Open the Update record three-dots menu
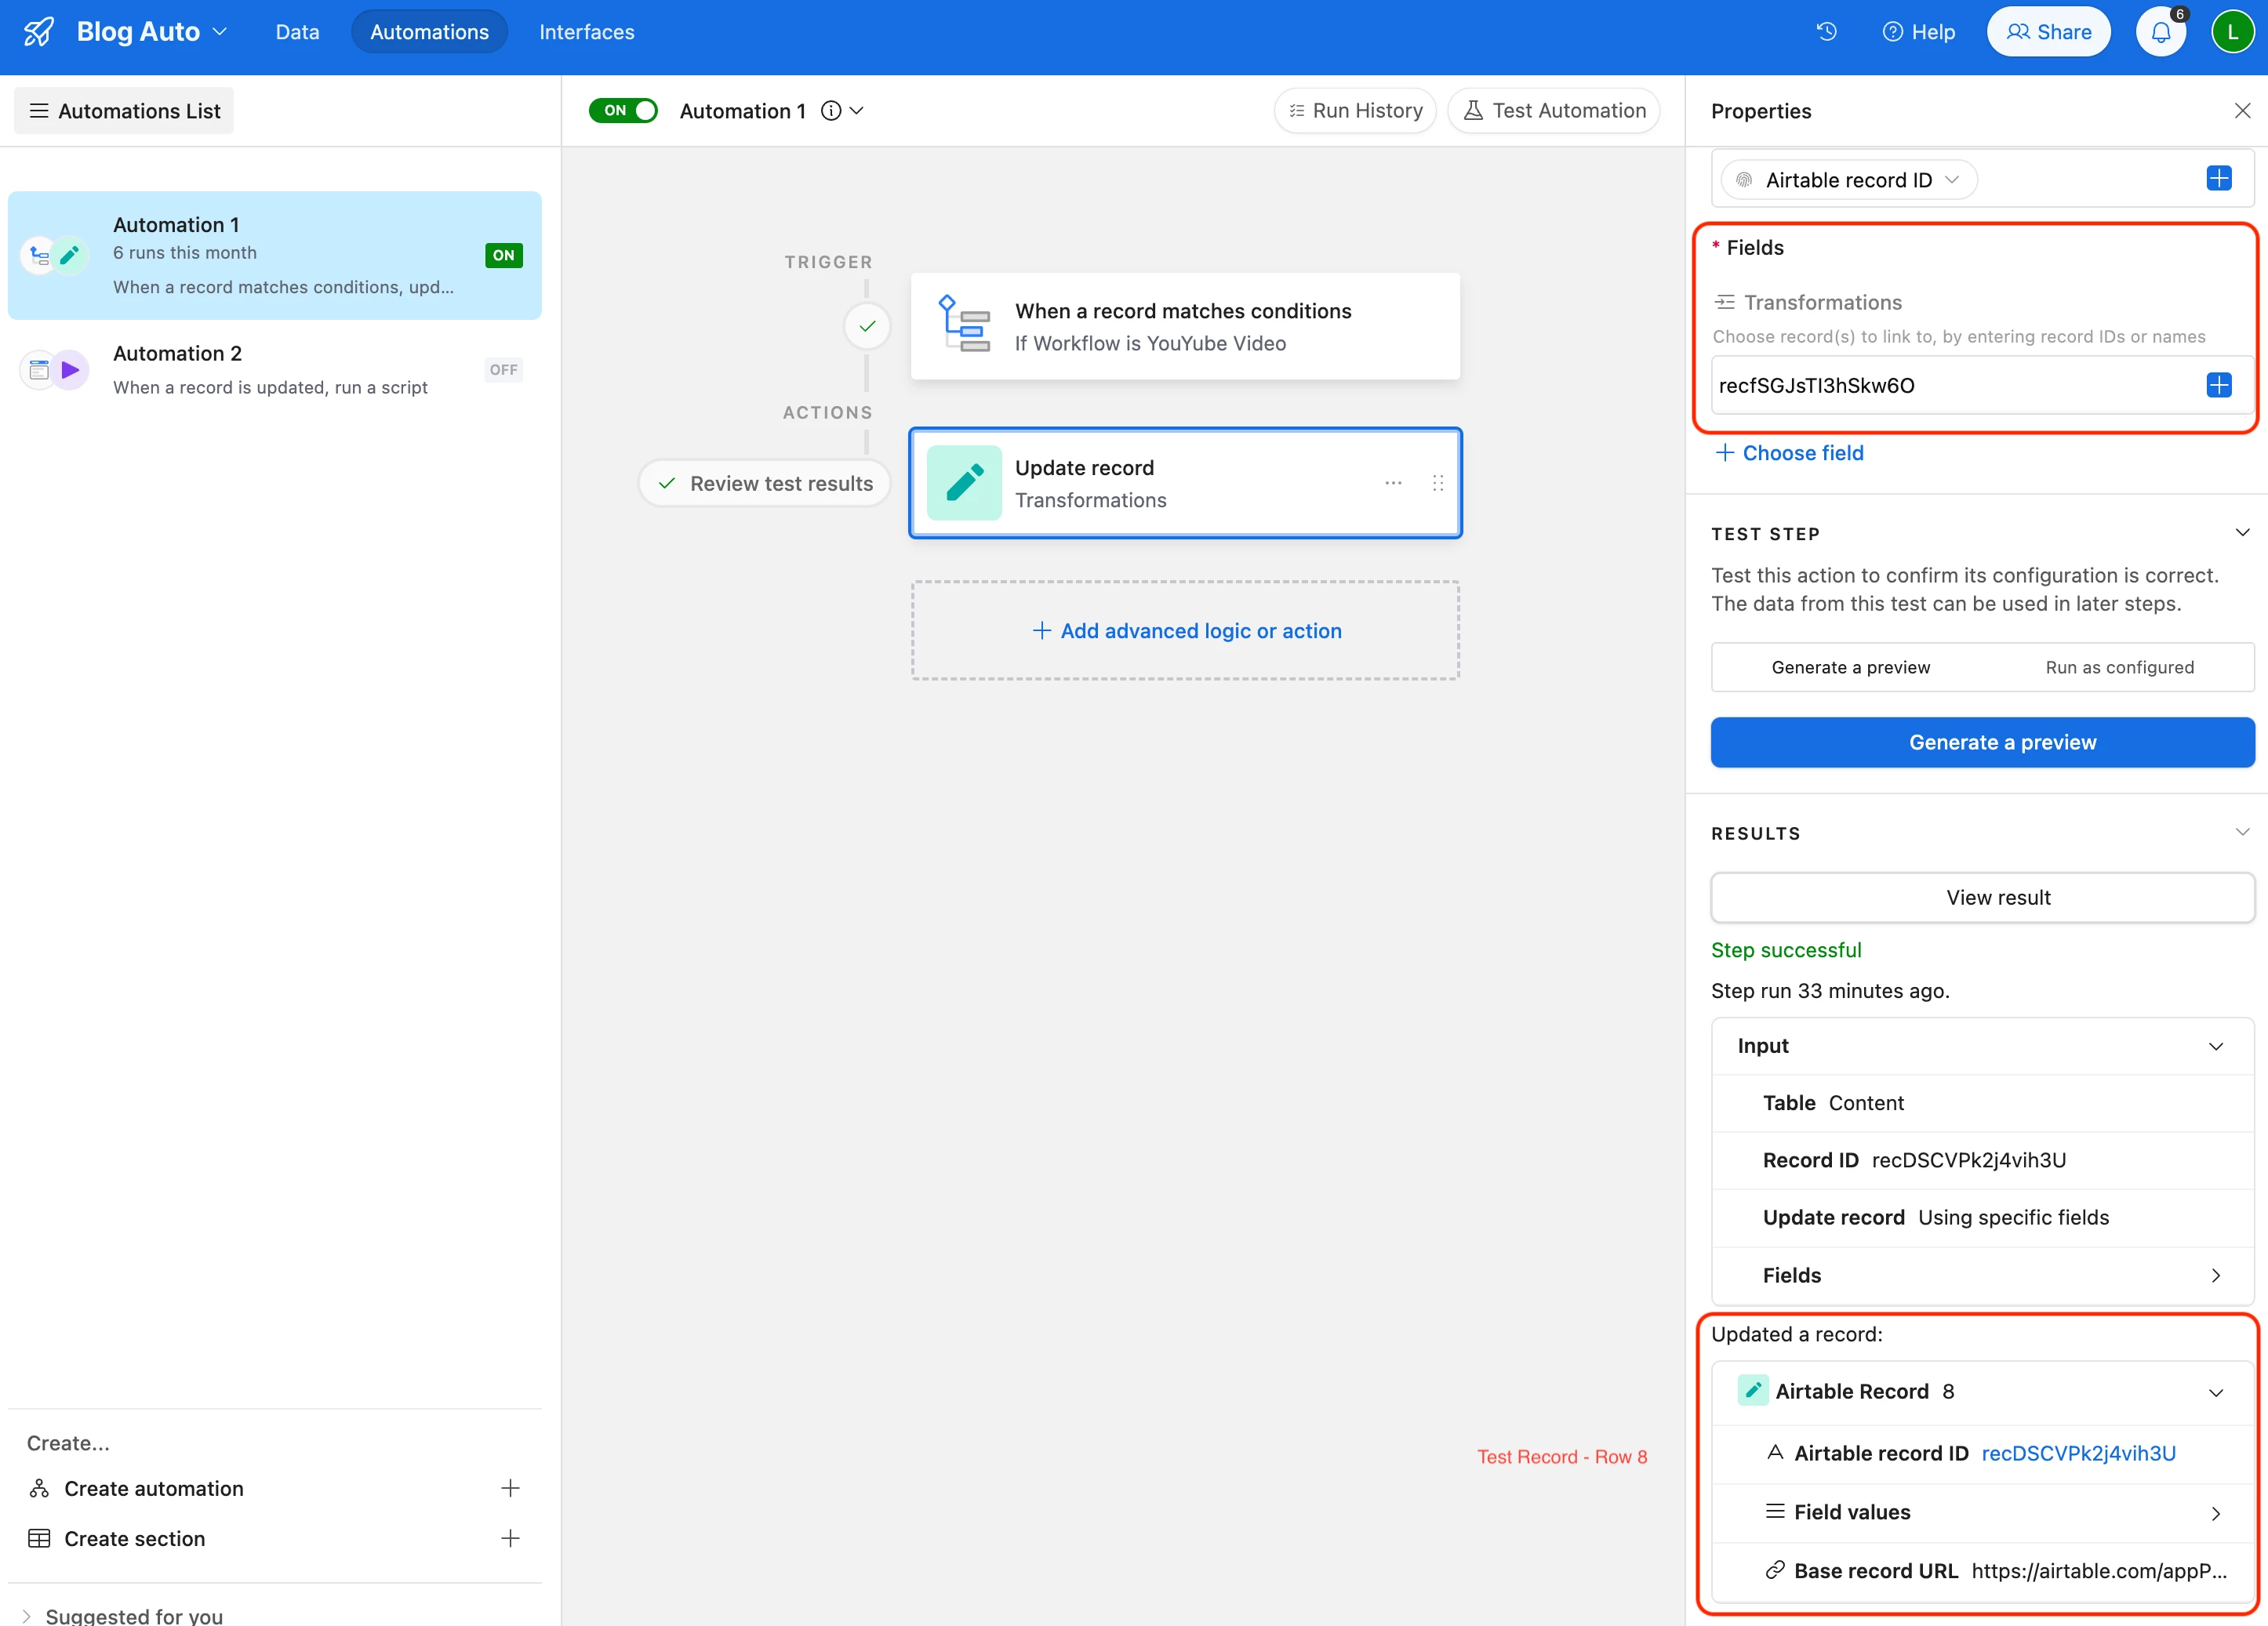Screen dimensions: 2268x1626 [1393, 483]
